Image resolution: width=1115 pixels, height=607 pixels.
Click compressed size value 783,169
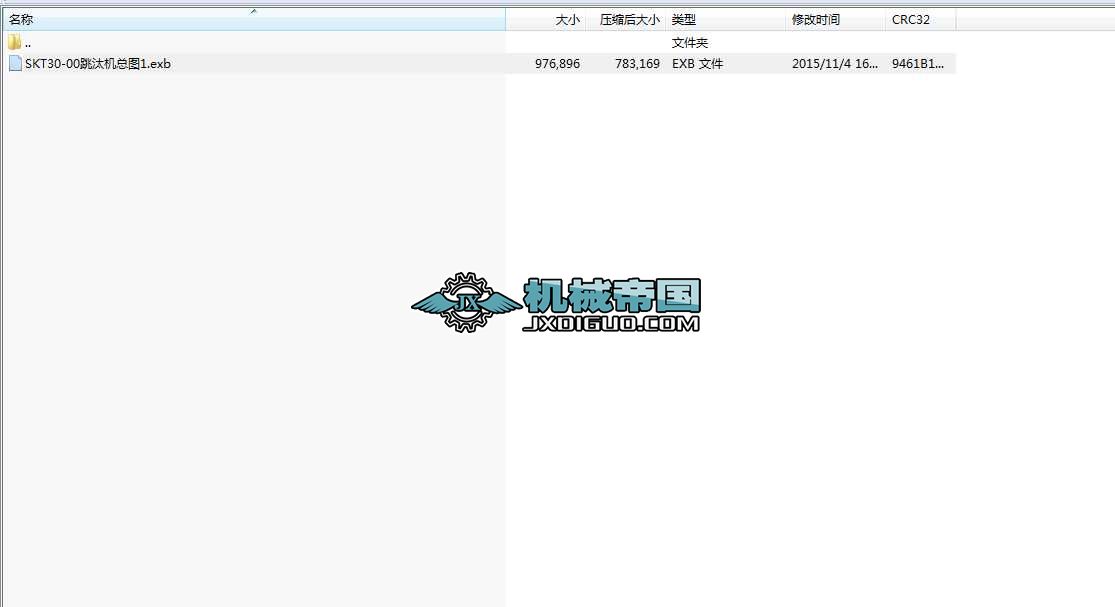click(x=637, y=63)
